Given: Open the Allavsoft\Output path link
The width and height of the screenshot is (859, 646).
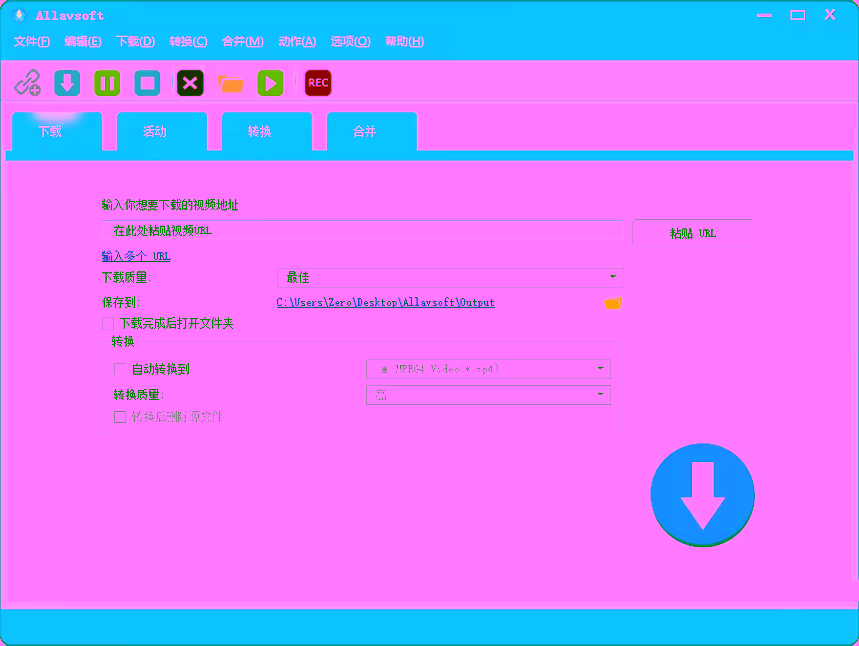Looking at the screenshot, I should pyautogui.click(x=386, y=302).
